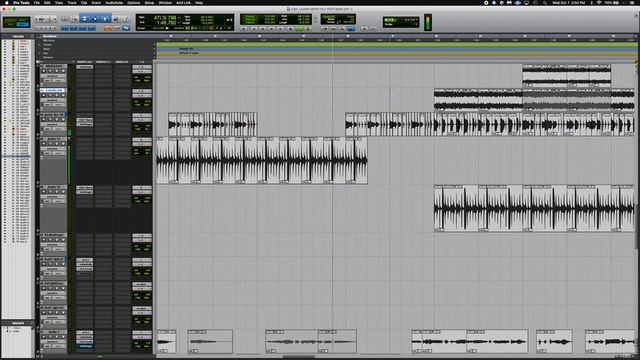The width and height of the screenshot is (640, 360).
Task: Start playback with the green Play button
Action: point(300,29)
